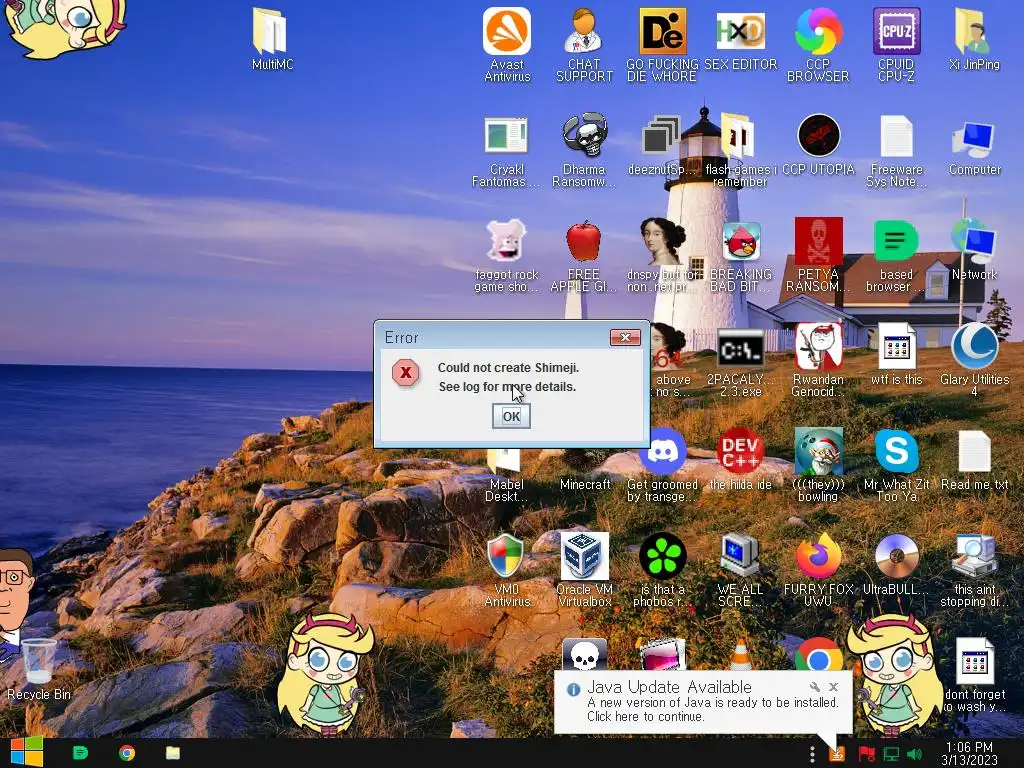Open the CHAT SUPPORT desktop icon
This screenshot has height=768, width=1024.
tap(584, 44)
